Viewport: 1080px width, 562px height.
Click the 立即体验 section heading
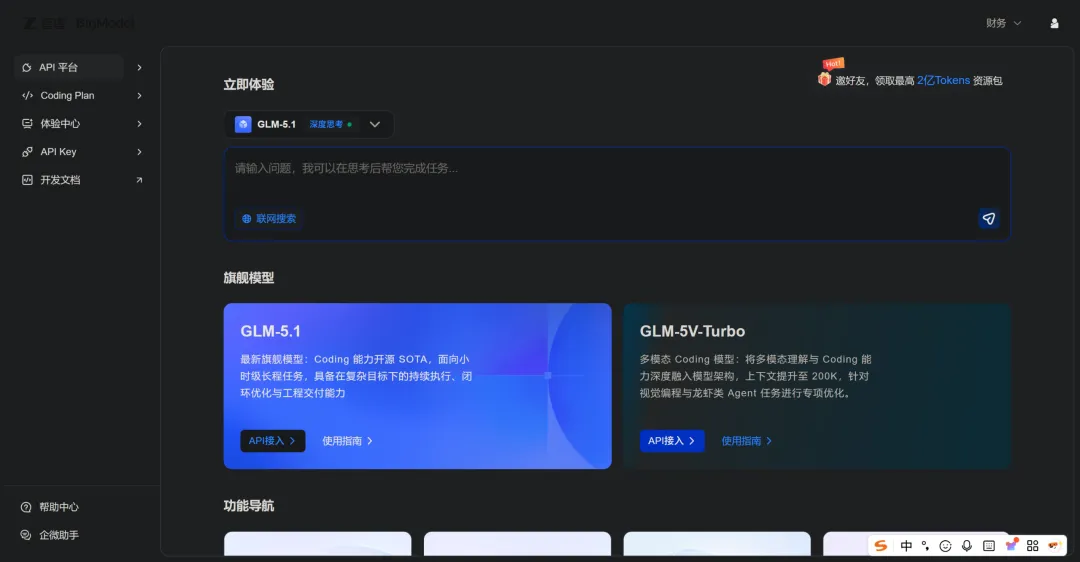pos(249,85)
